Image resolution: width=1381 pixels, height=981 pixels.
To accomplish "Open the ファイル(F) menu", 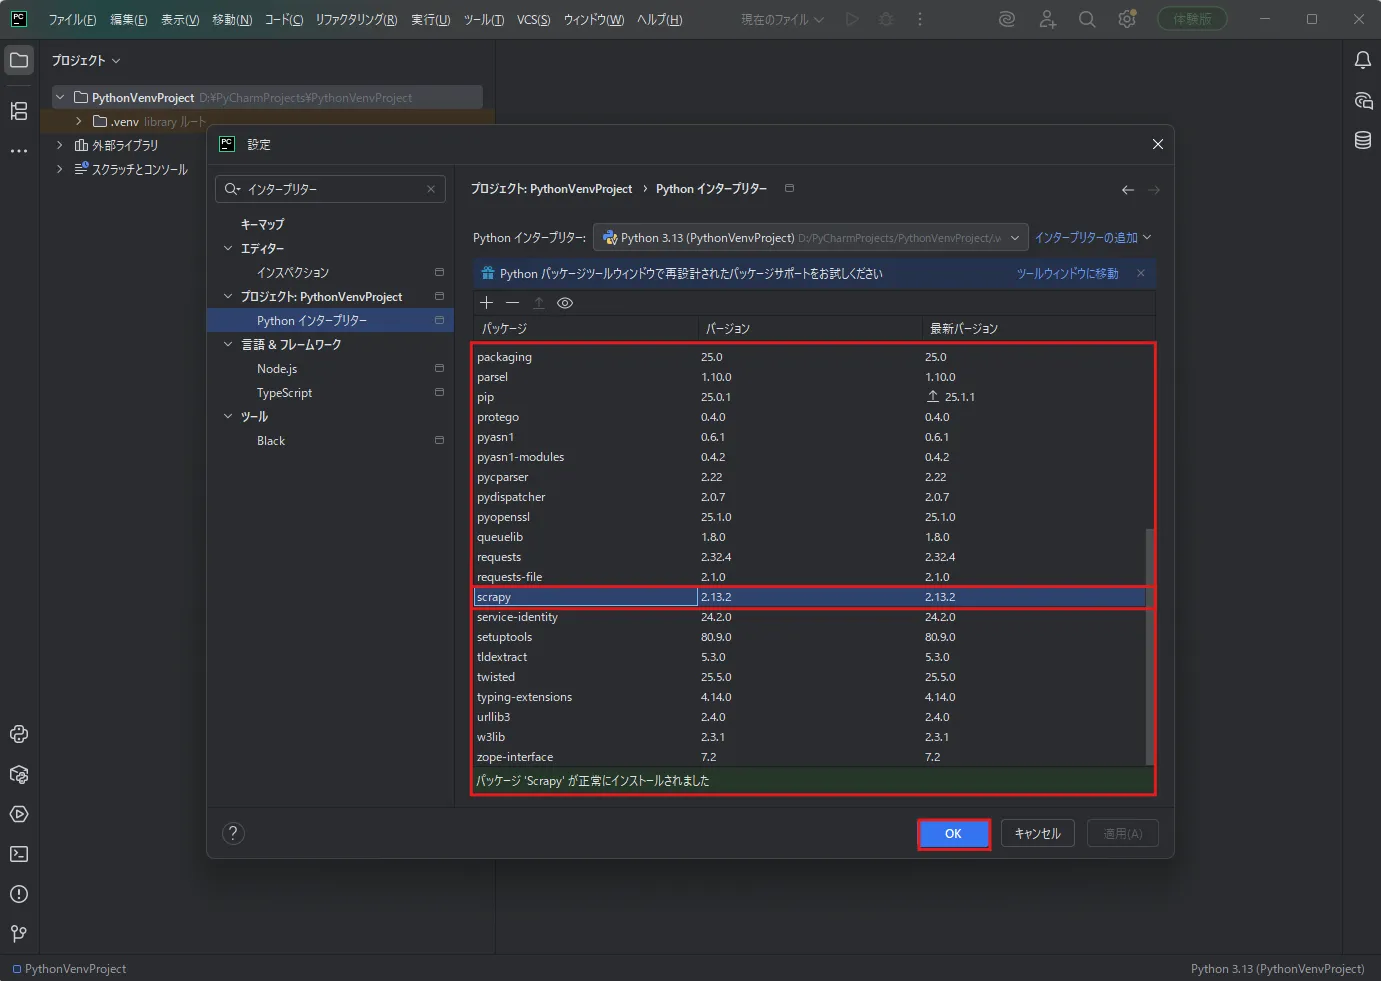I will 72,20.
